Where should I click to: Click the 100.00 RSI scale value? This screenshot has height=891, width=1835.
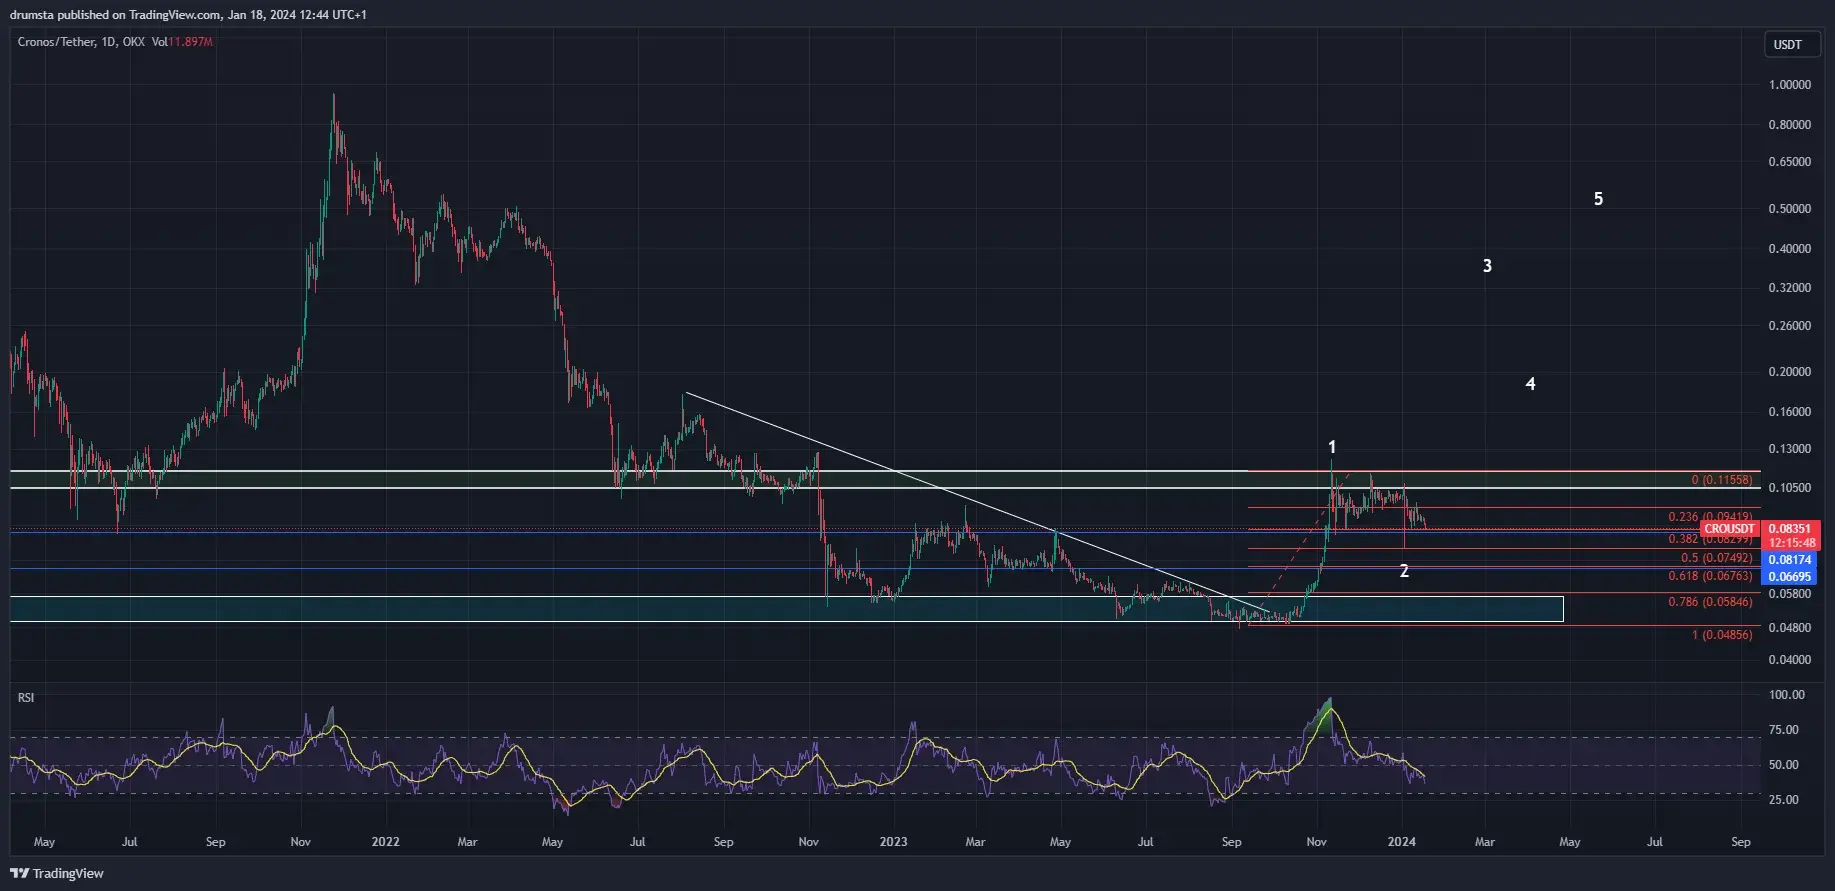point(1786,694)
